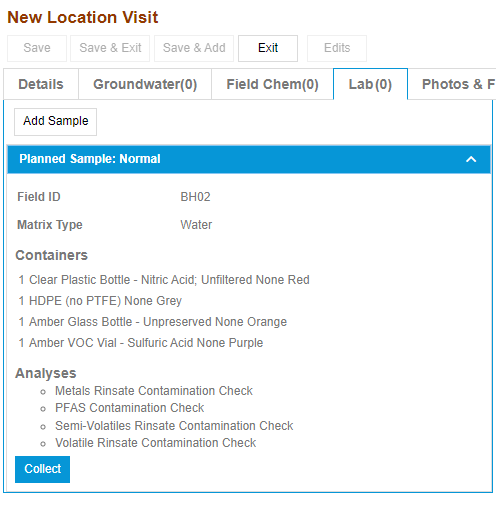Image resolution: width=496 pixels, height=513 pixels.
Task: Select the Field Chem(0) tab
Action: pos(272,84)
